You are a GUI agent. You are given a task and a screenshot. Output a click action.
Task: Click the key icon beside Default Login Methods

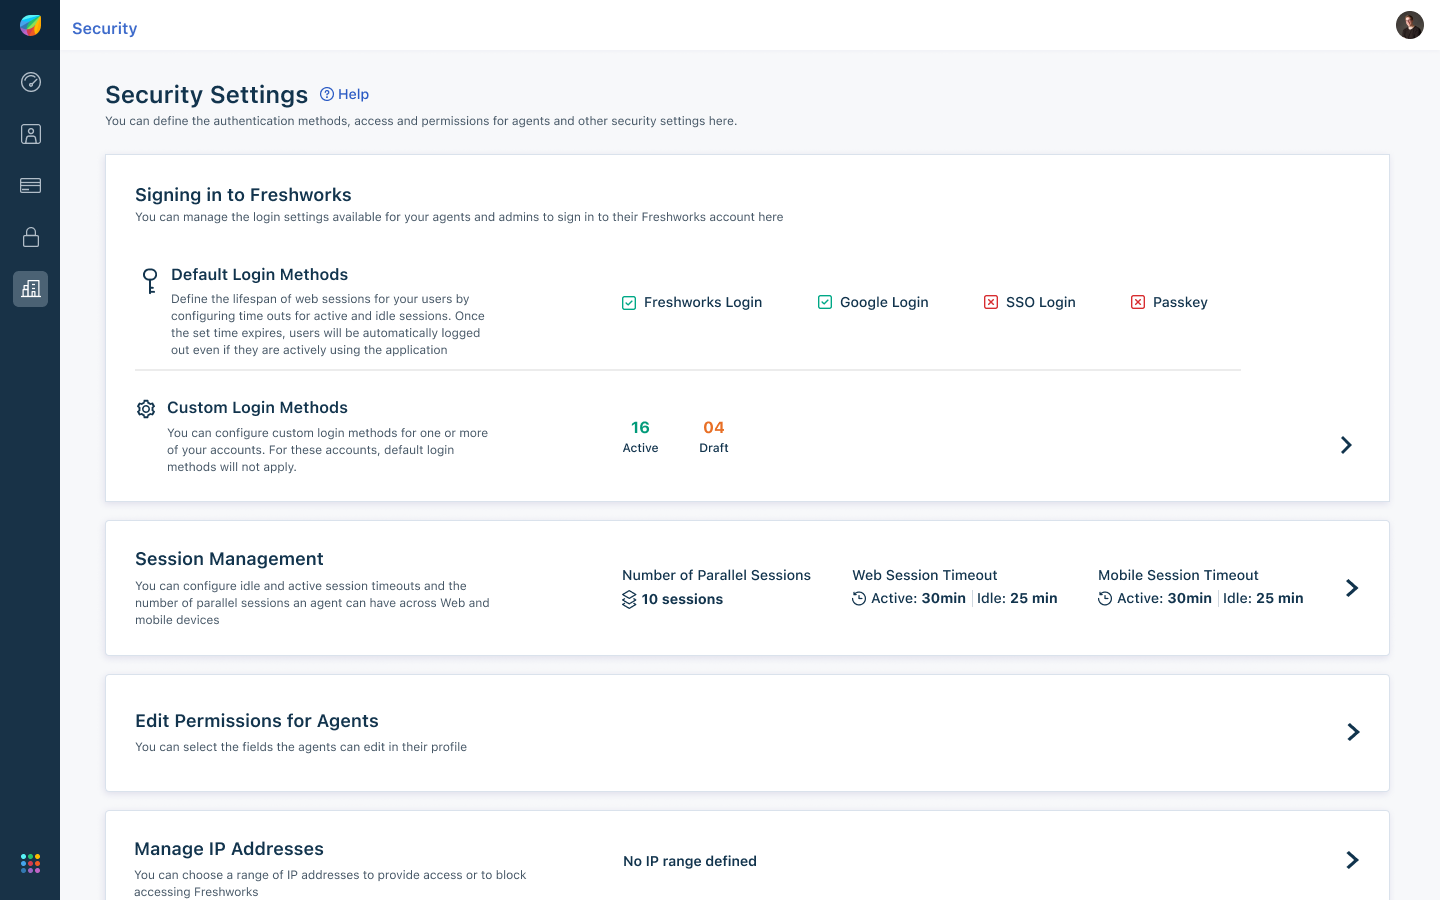[150, 280]
